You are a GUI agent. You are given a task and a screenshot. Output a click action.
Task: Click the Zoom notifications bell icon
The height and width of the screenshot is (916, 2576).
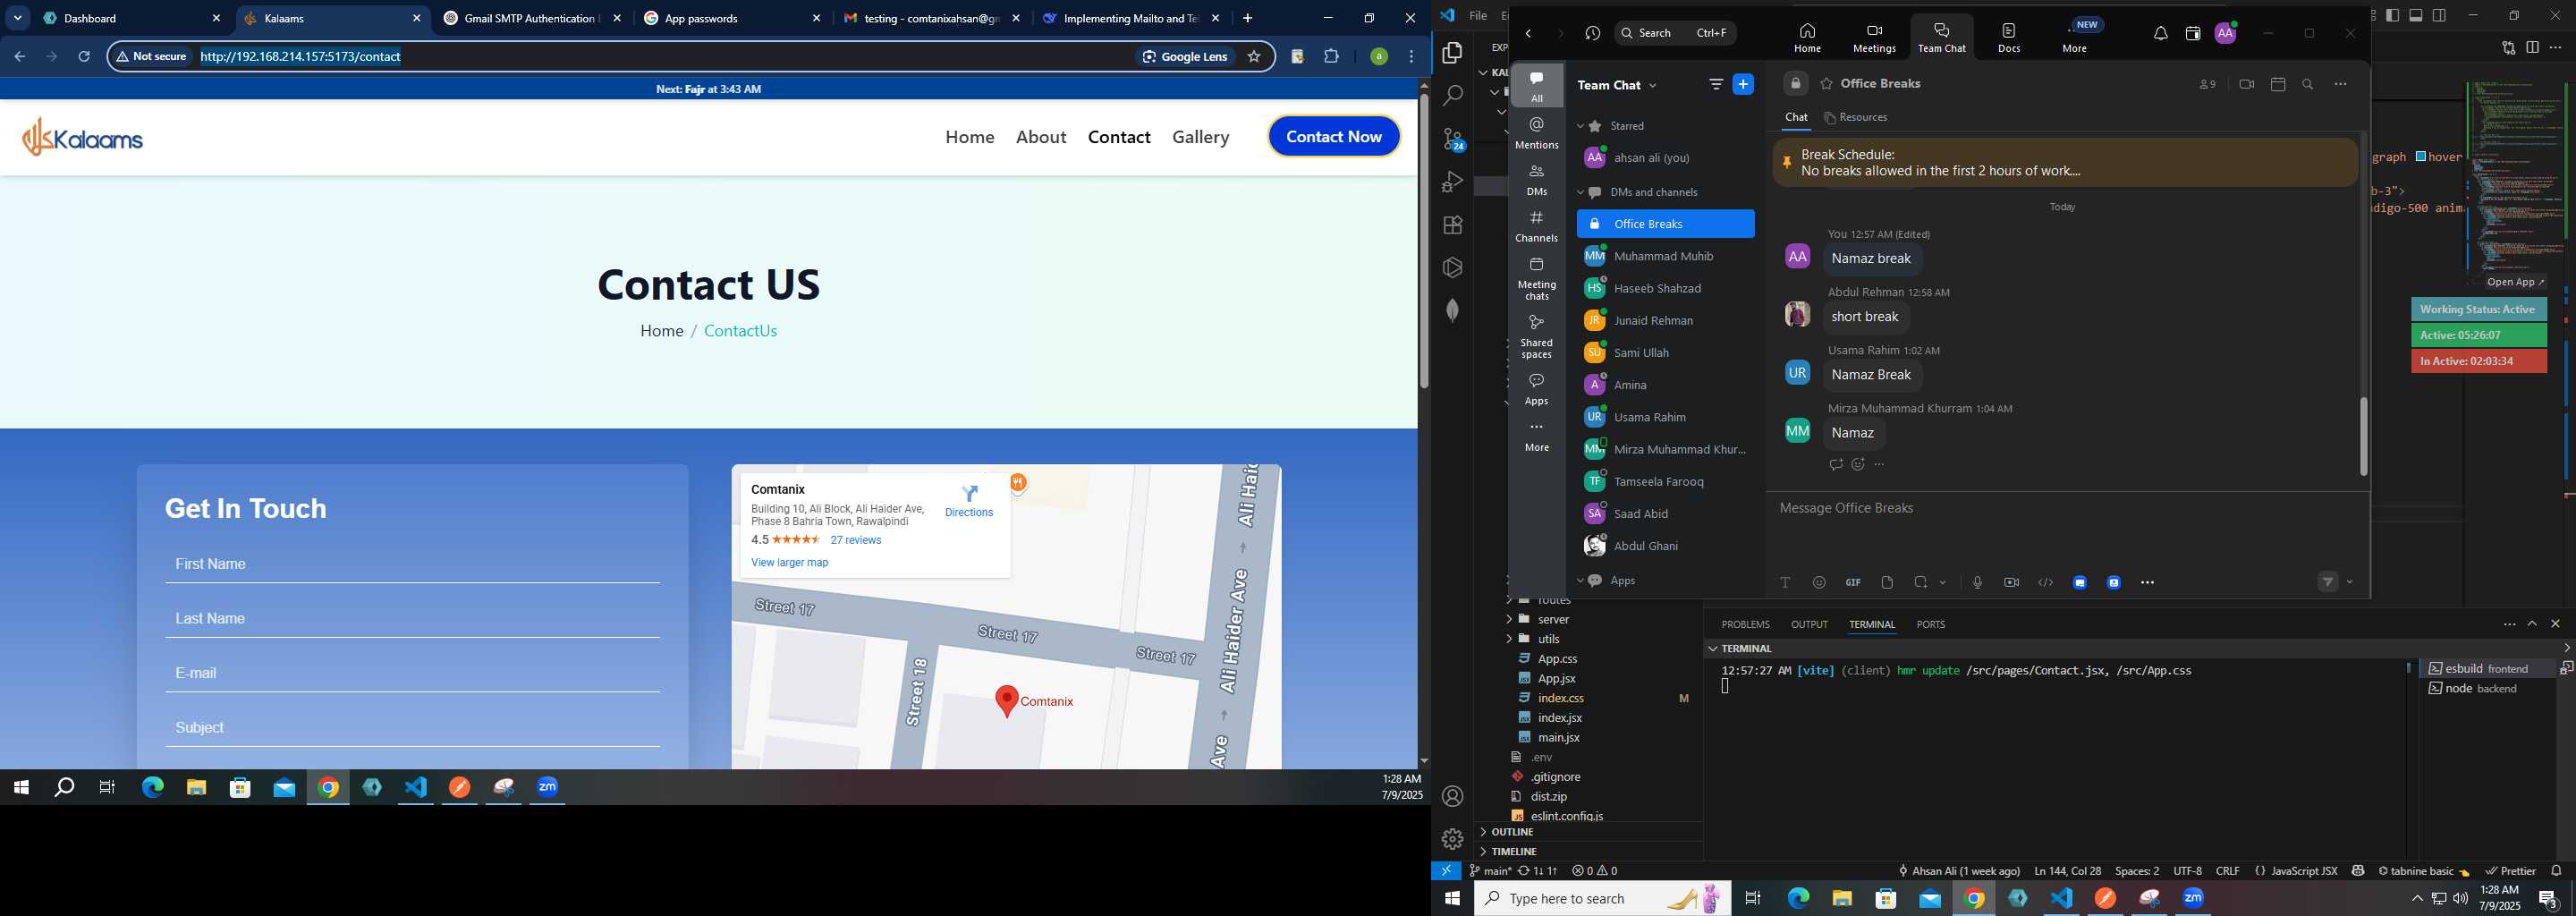point(2160,34)
